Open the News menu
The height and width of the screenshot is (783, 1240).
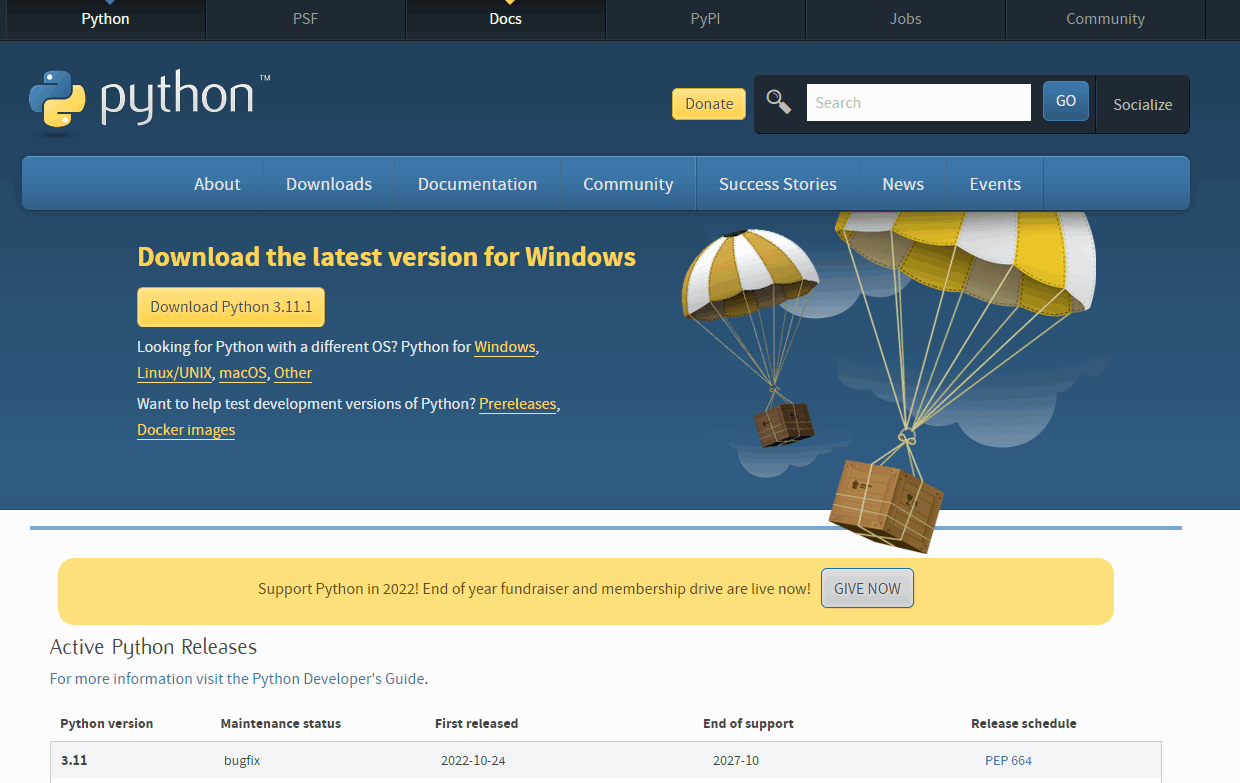click(903, 184)
